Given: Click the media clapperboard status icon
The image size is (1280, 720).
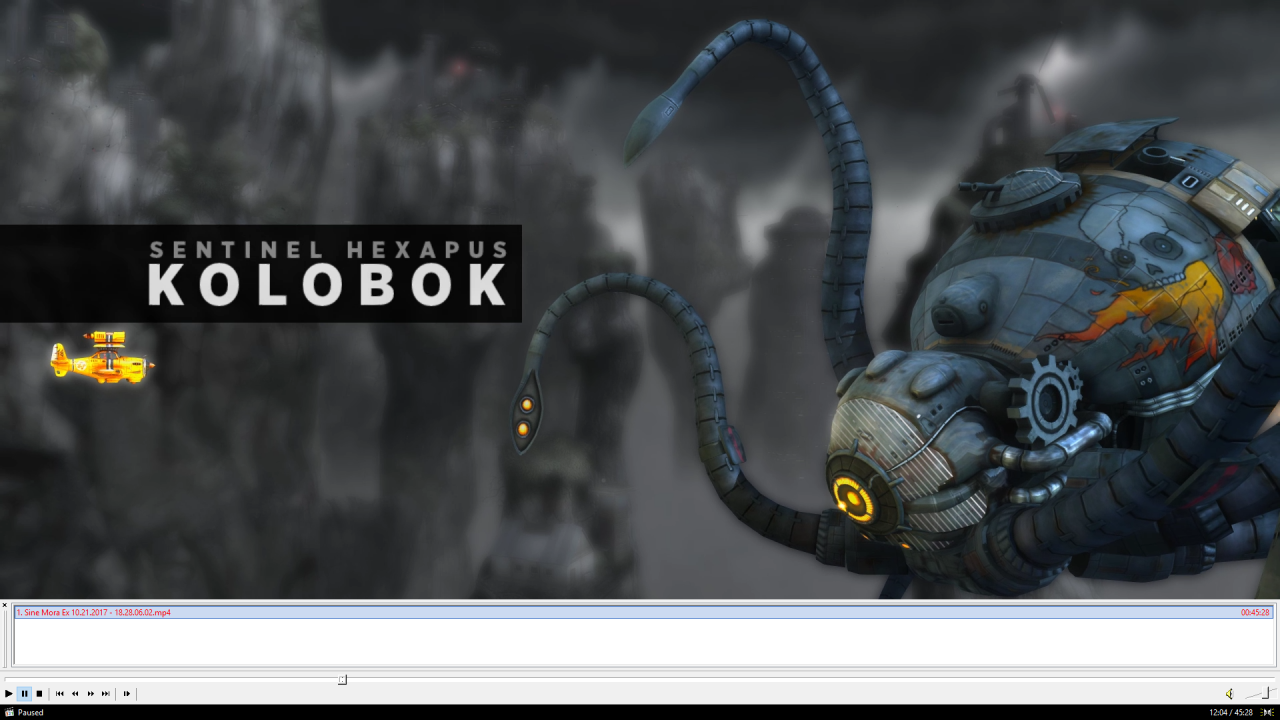Looking at the screenshot, I should click(9, 713).
